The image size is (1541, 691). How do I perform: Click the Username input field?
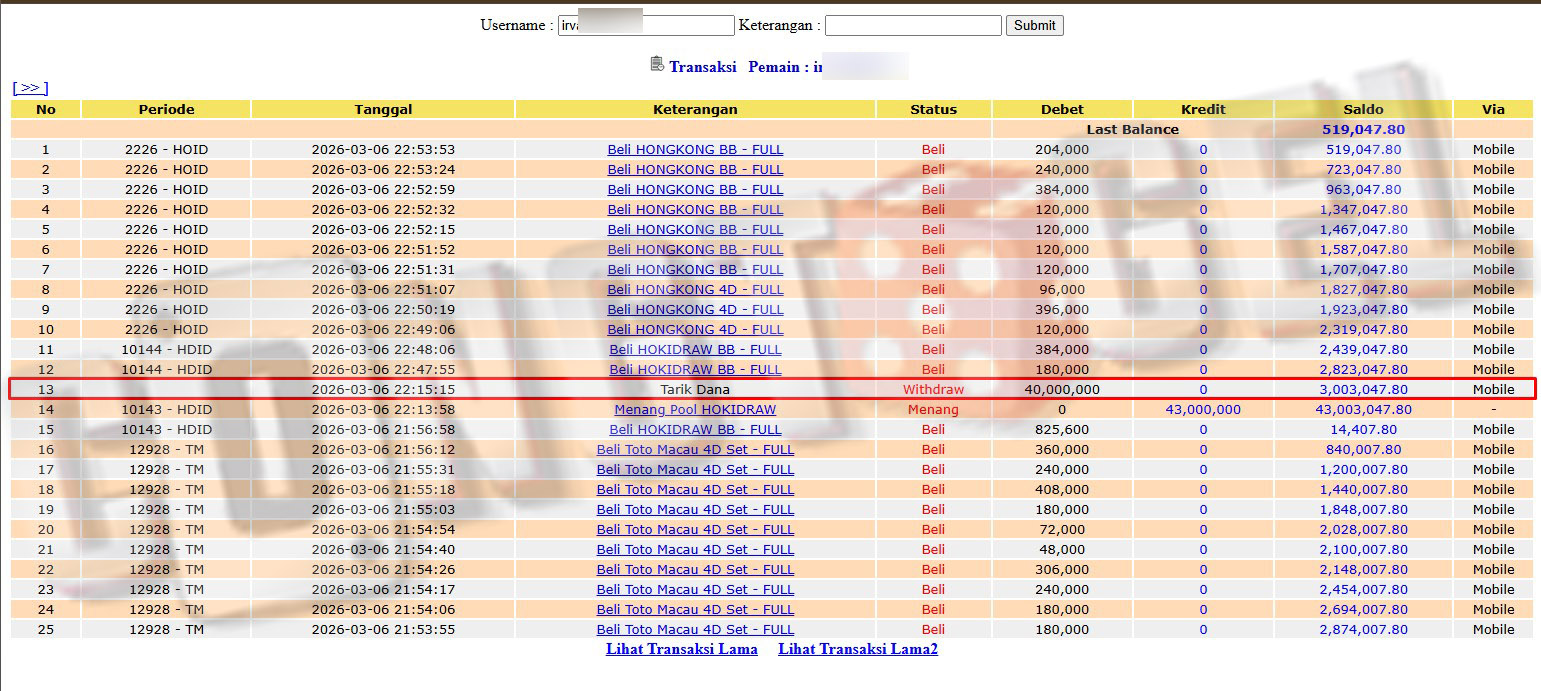646,25
